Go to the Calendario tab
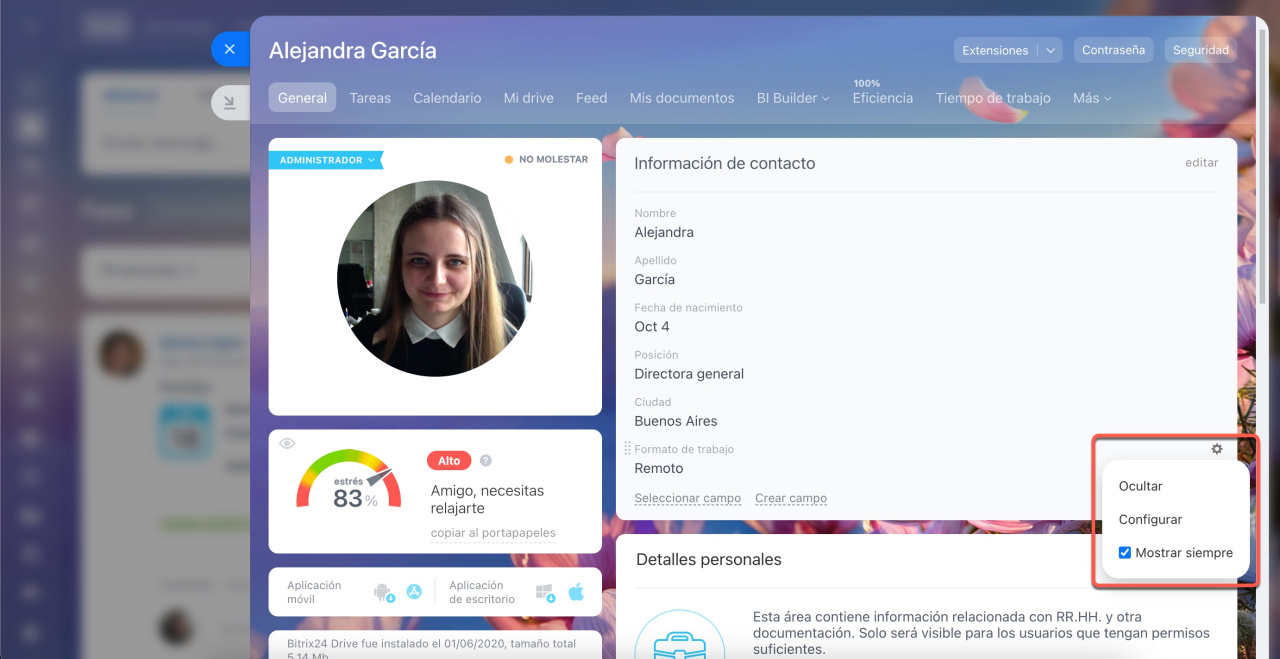The image size is (1280, 659). coord(447,98)
